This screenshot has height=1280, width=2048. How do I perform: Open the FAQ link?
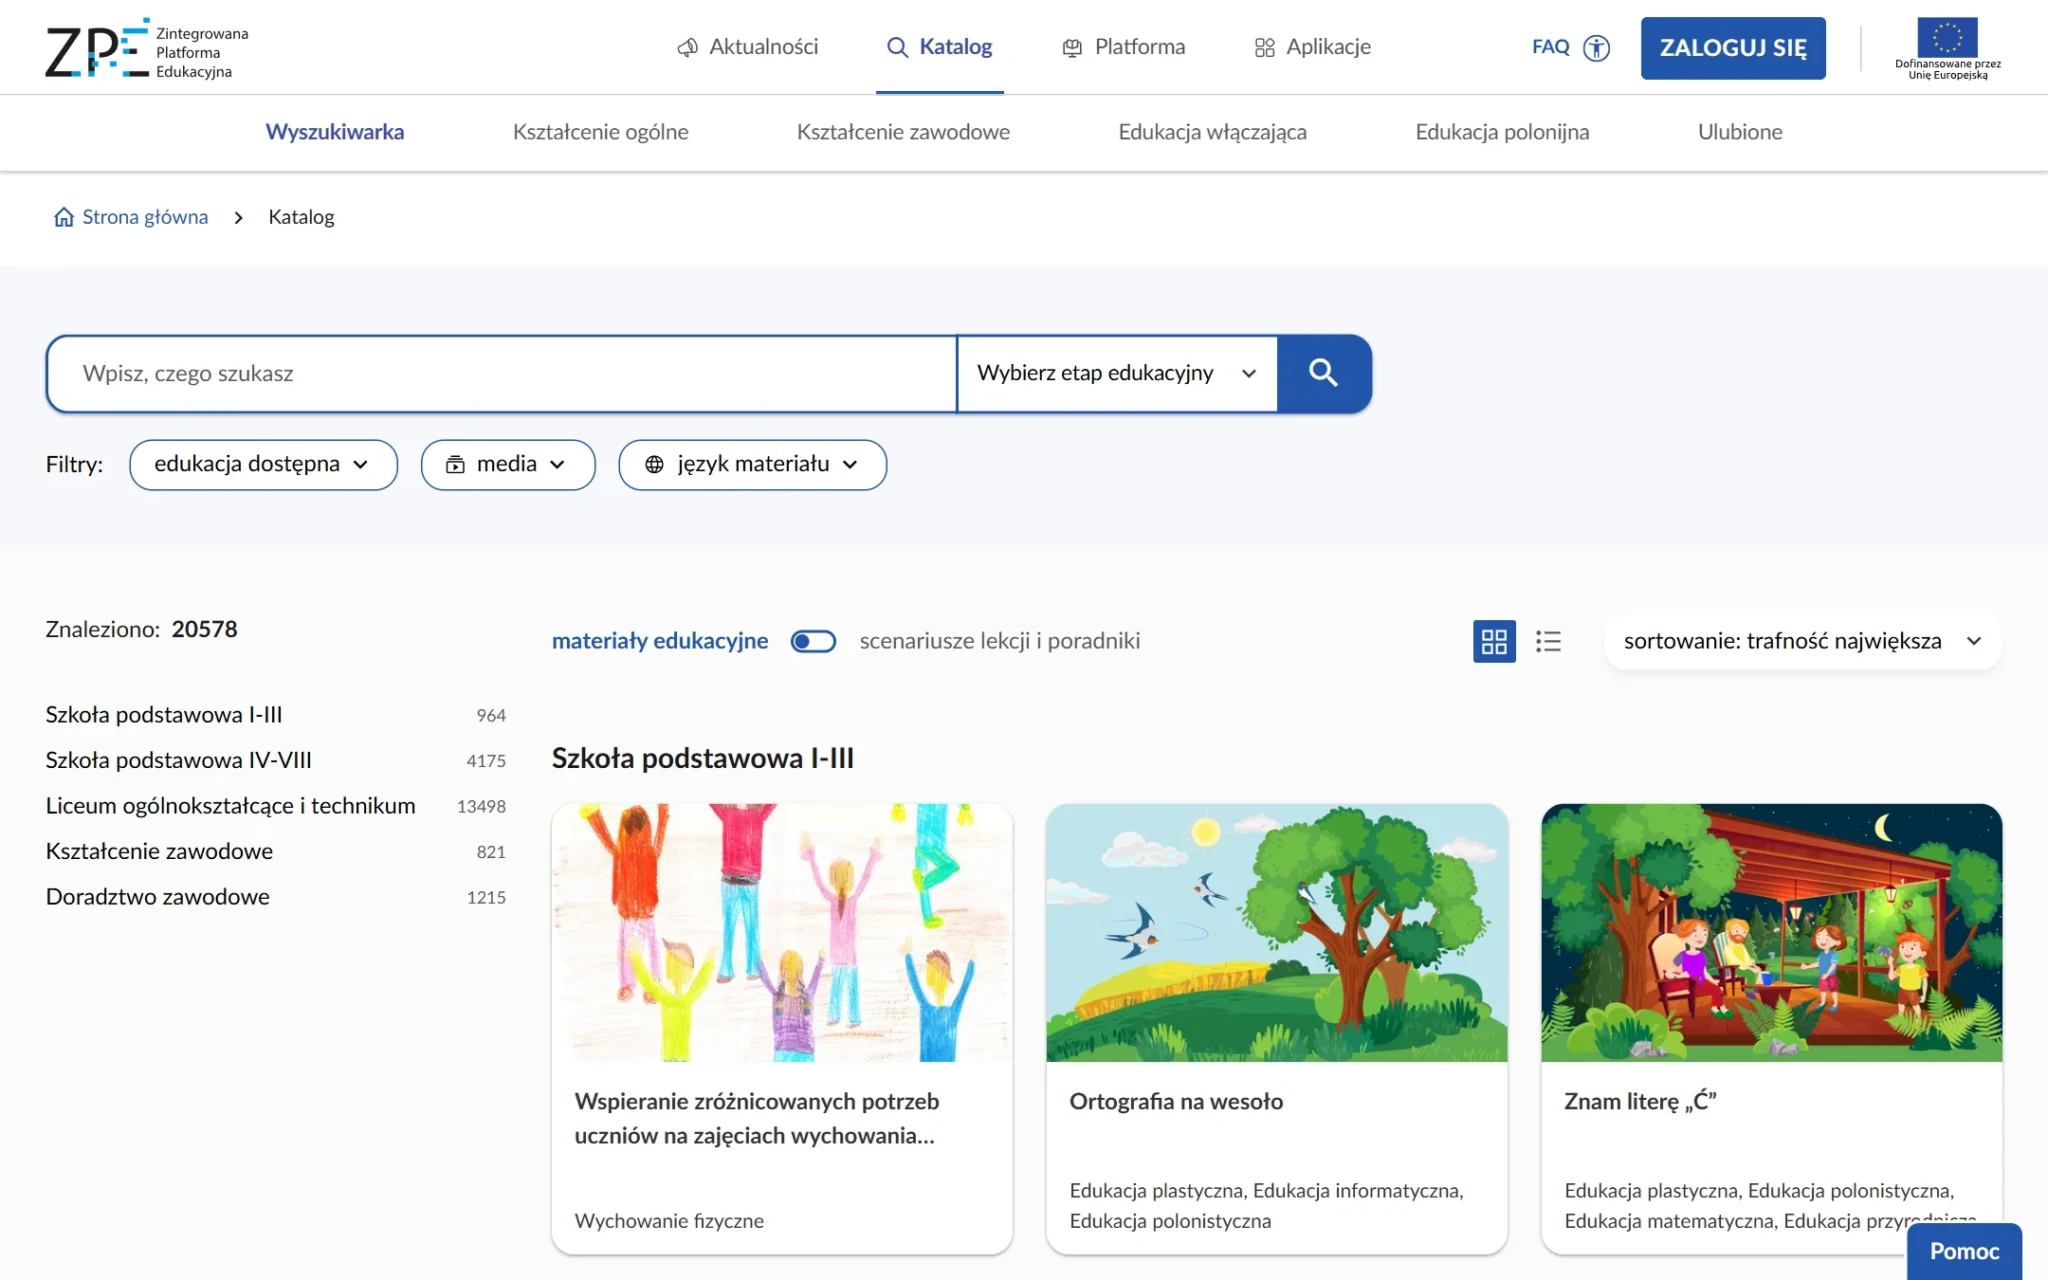(1551, 47)
